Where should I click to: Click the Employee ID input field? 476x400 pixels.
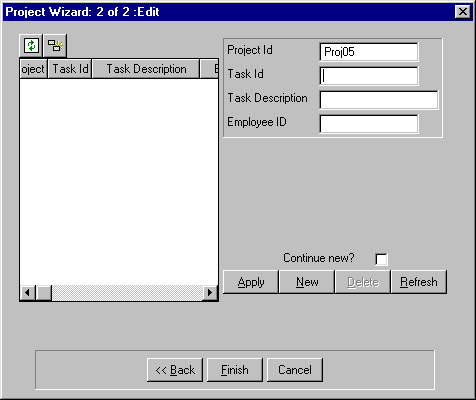click(x=369, y=124)
